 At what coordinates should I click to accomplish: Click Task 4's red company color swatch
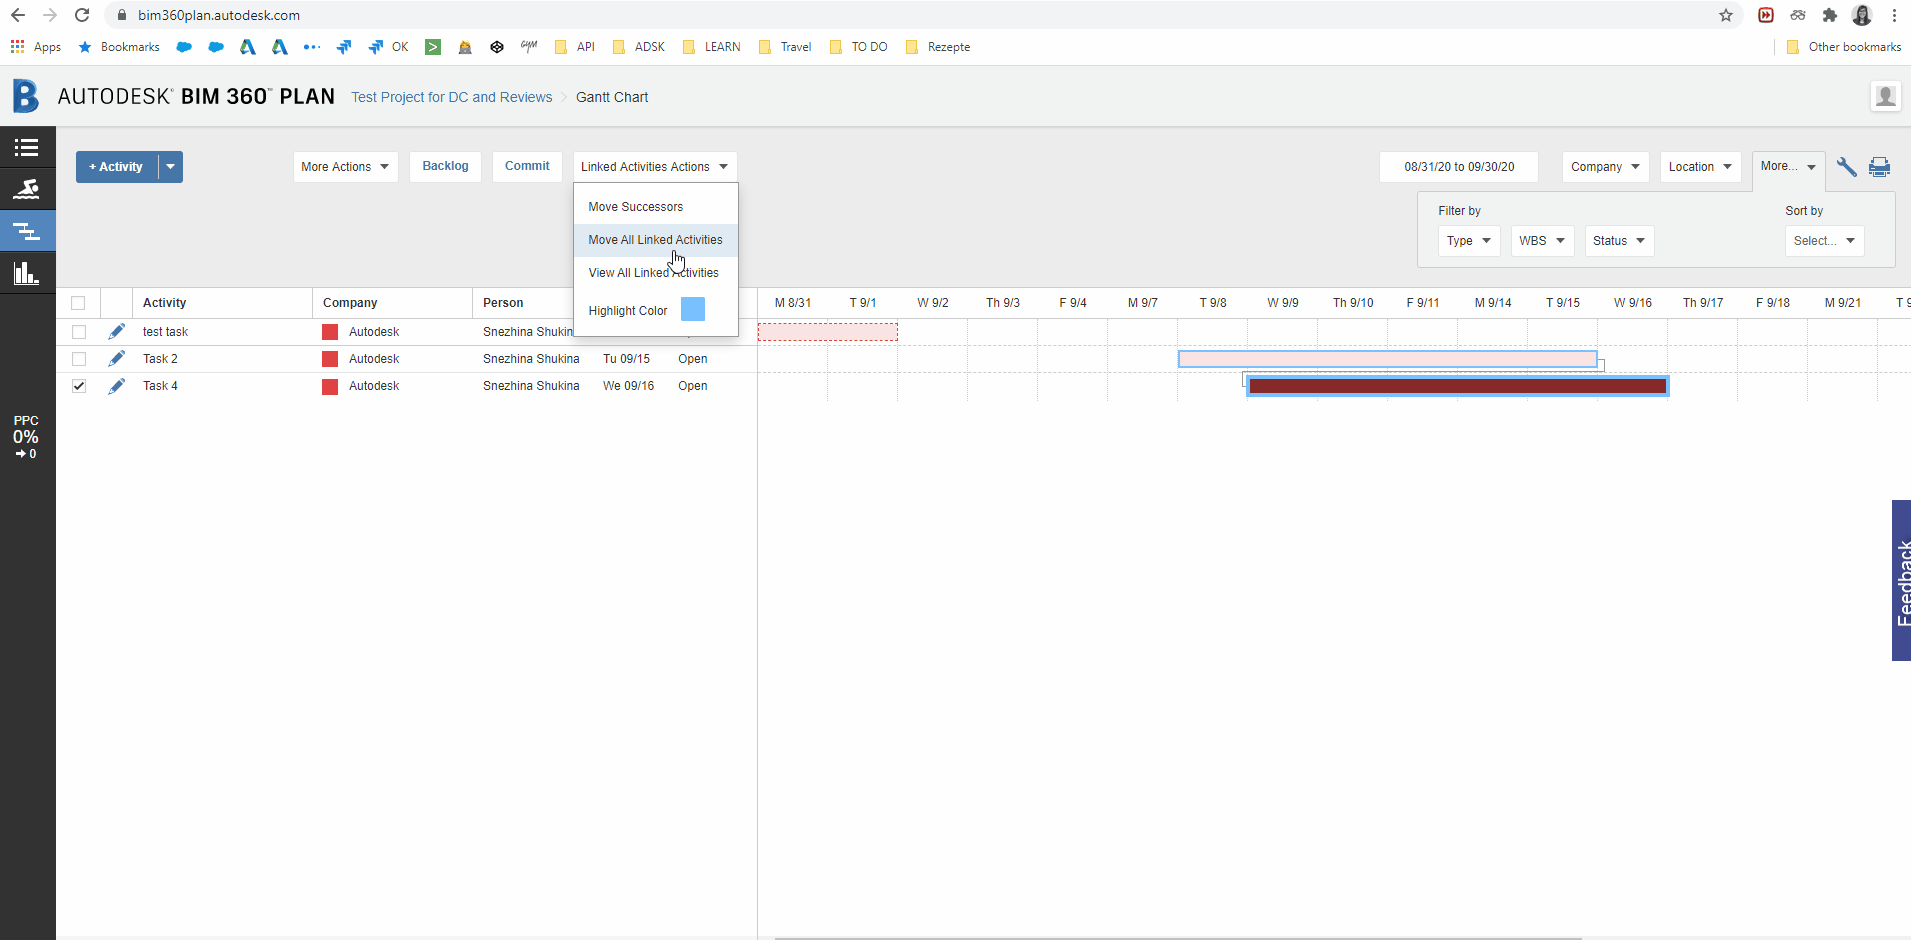tap(330, 386)
